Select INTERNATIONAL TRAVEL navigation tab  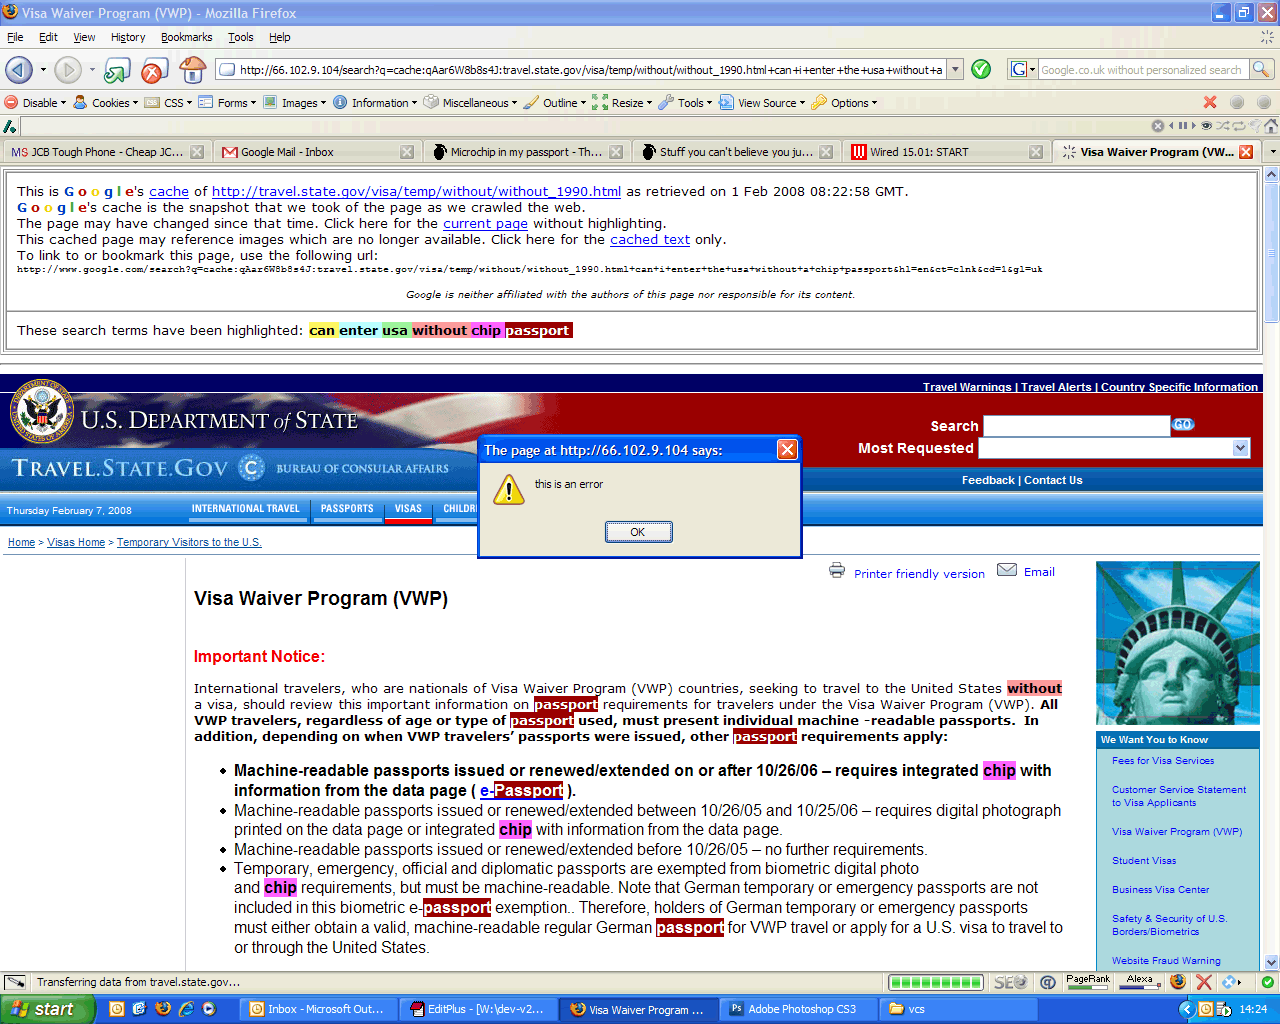[246, 509]
